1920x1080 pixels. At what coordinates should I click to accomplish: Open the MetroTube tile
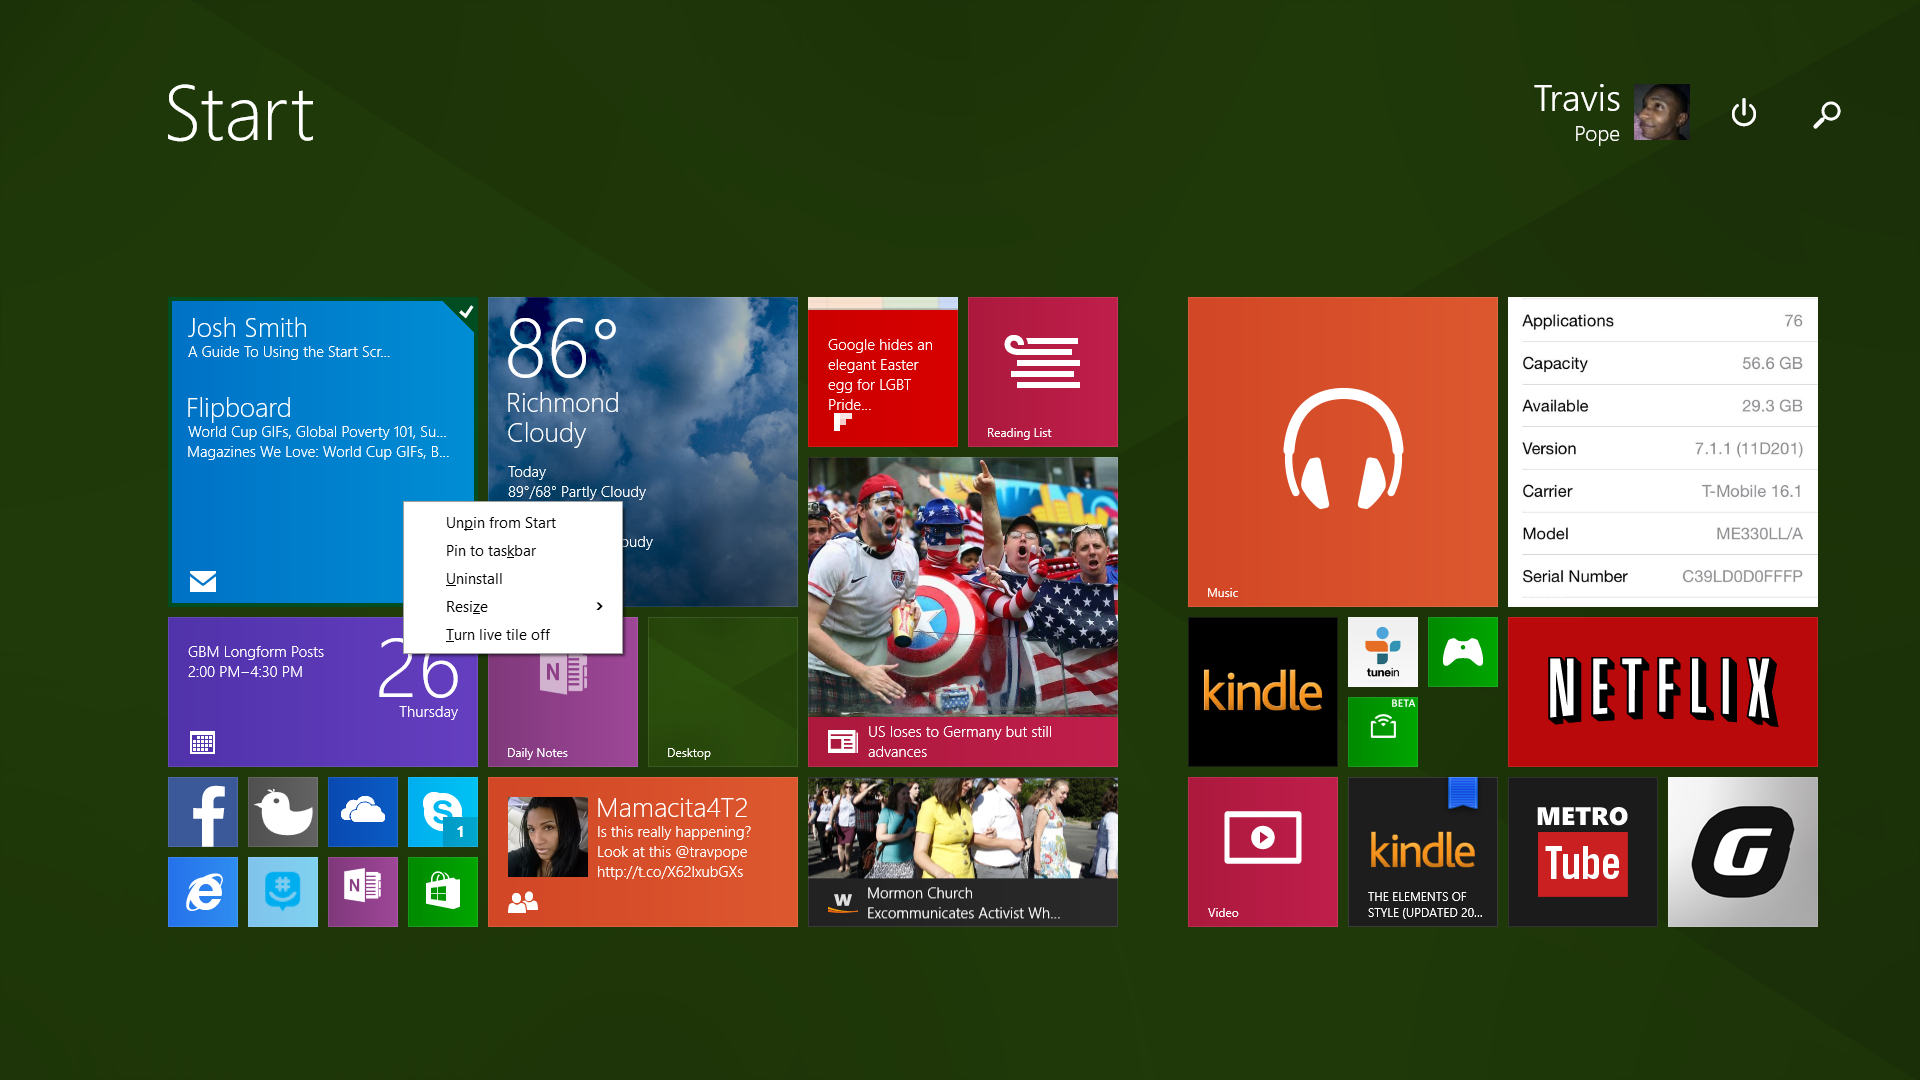[x=1583, y=852]
